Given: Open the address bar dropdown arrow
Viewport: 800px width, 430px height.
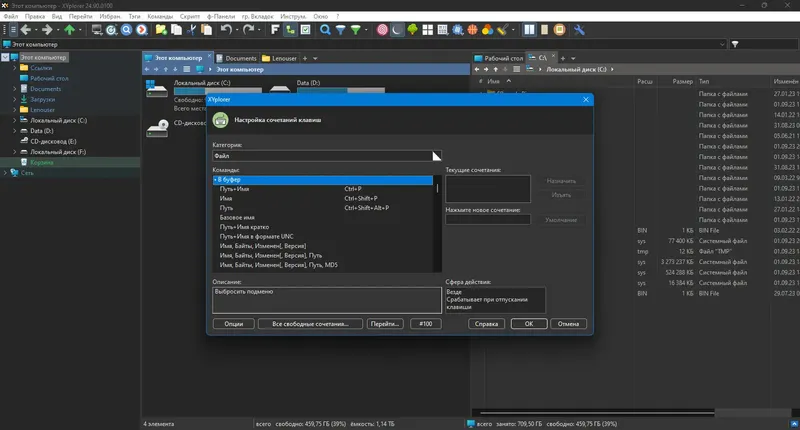Looking at the screenshot, I should point(722,44).
